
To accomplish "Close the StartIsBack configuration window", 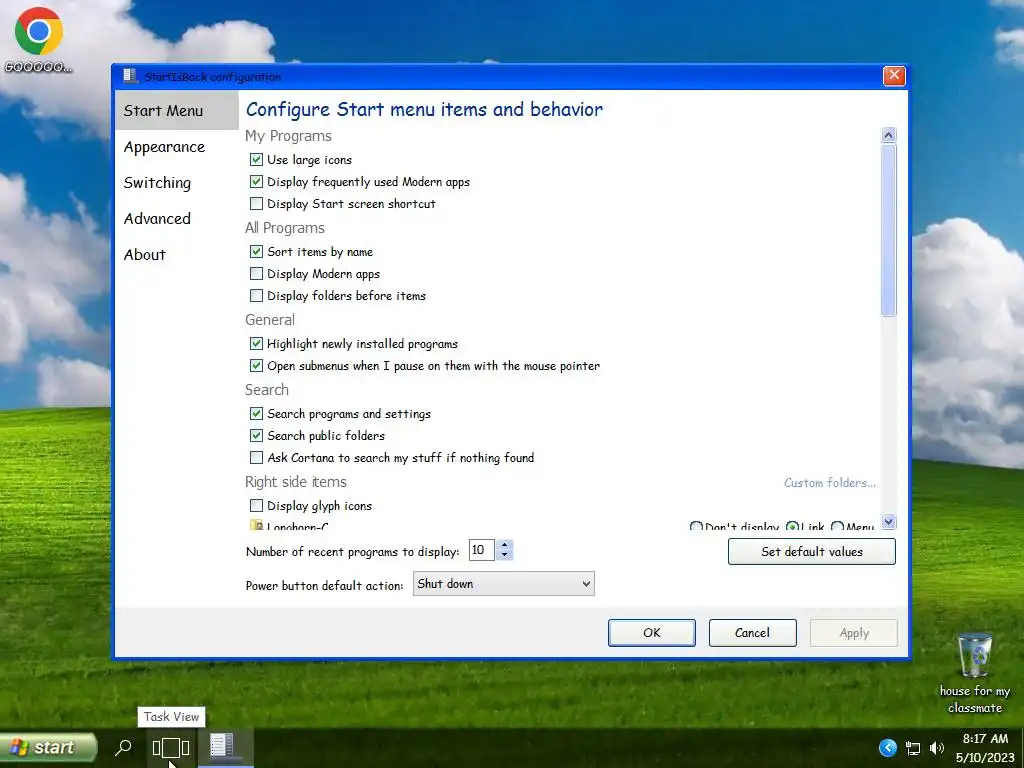I will pos(894,76).
